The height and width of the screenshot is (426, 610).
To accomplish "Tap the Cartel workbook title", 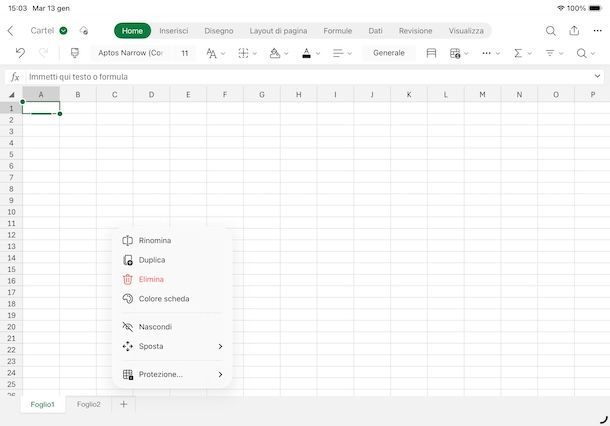I will 42,31.
